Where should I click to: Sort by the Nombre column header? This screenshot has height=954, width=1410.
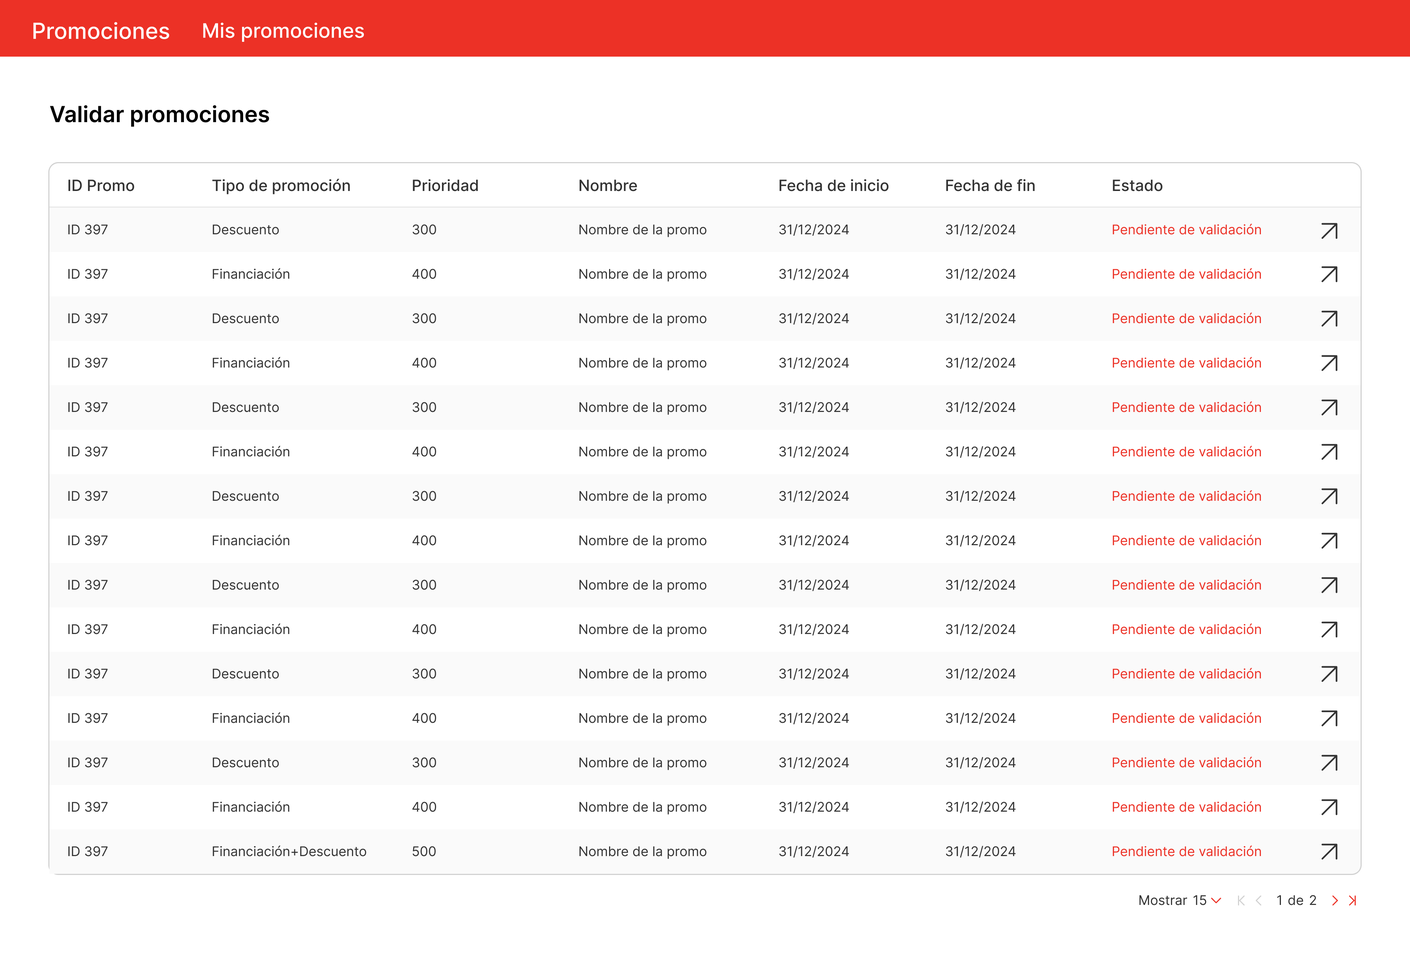[608, 186]
